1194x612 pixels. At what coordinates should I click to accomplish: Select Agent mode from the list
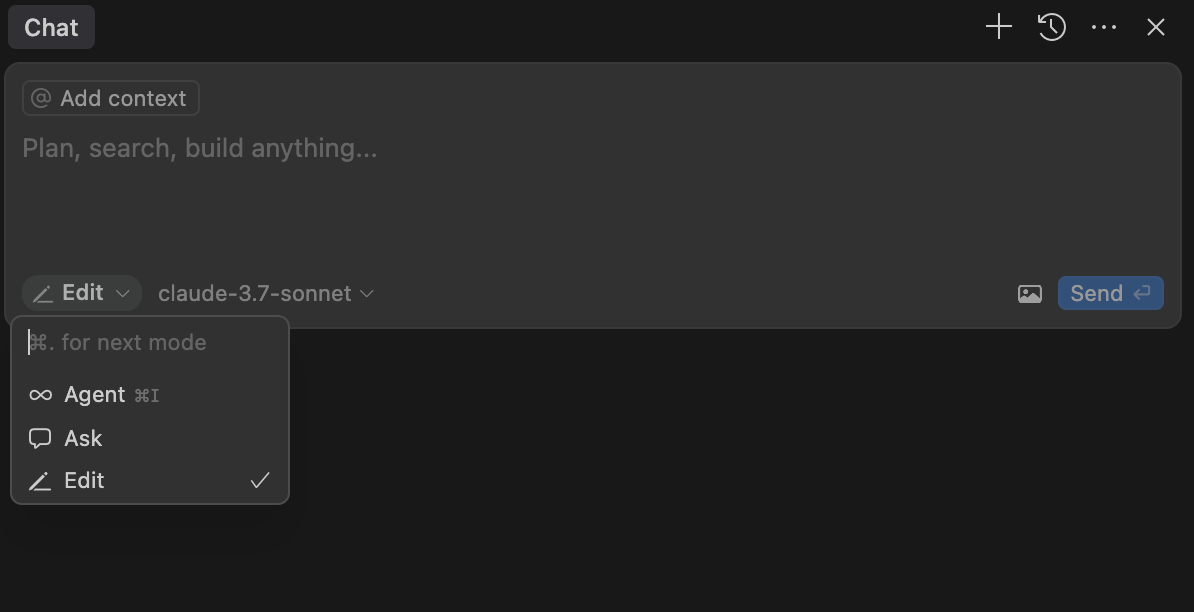[x=95, y=395]
